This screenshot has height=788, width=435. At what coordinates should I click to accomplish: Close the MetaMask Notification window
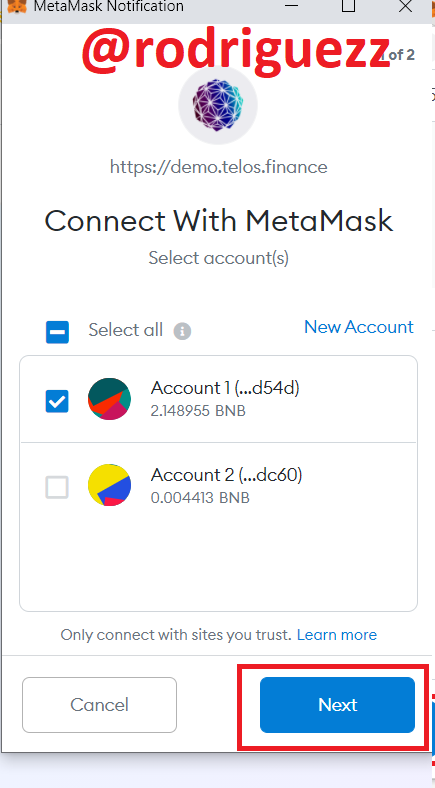pyautogui.click(x=405, y=6)
